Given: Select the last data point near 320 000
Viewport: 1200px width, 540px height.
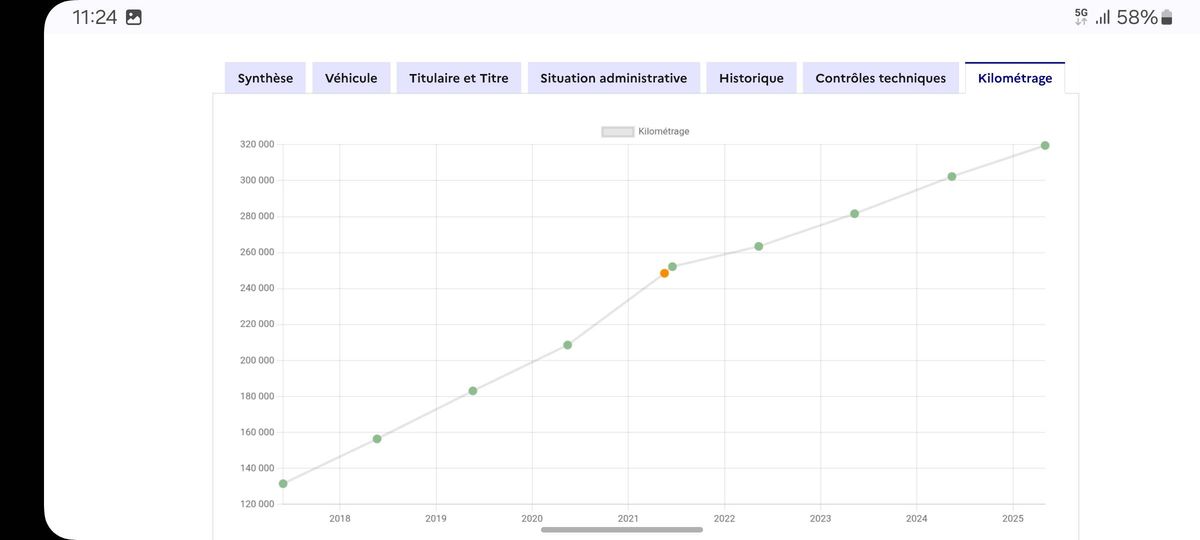Looking at the screenshot, I should coord(1045,146).
